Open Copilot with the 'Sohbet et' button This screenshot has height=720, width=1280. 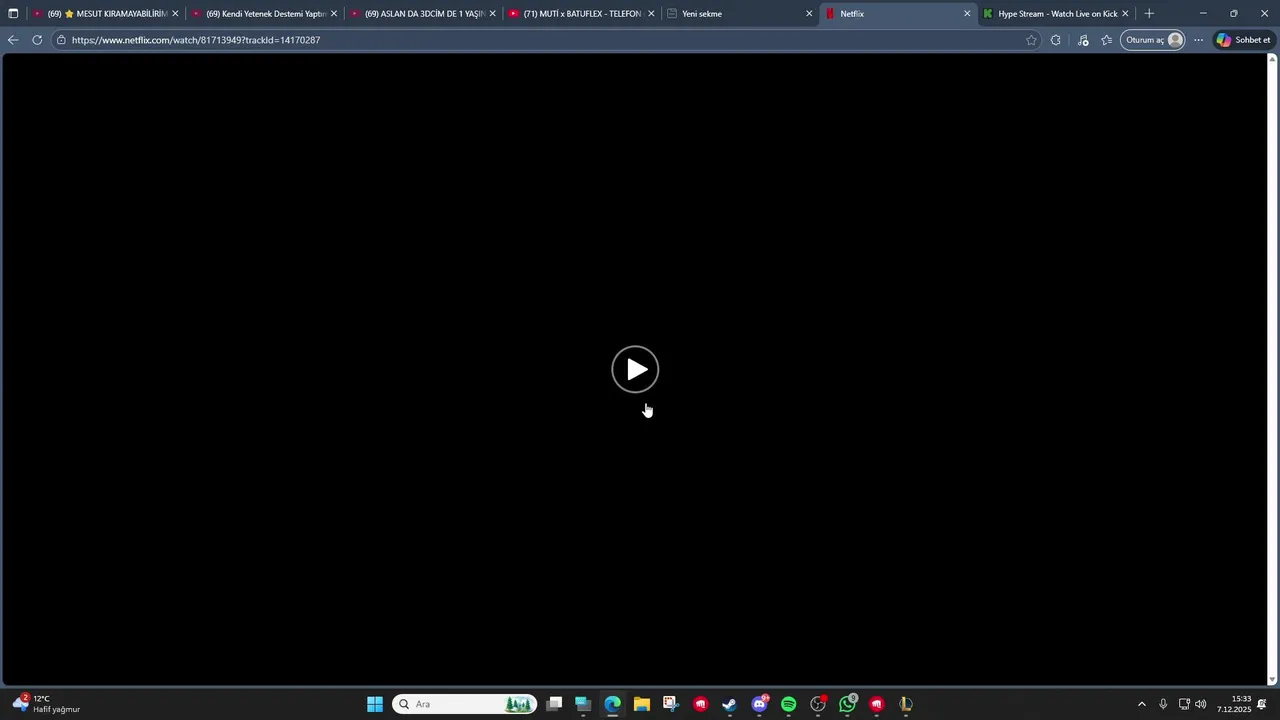click(x=1243, y=40)
